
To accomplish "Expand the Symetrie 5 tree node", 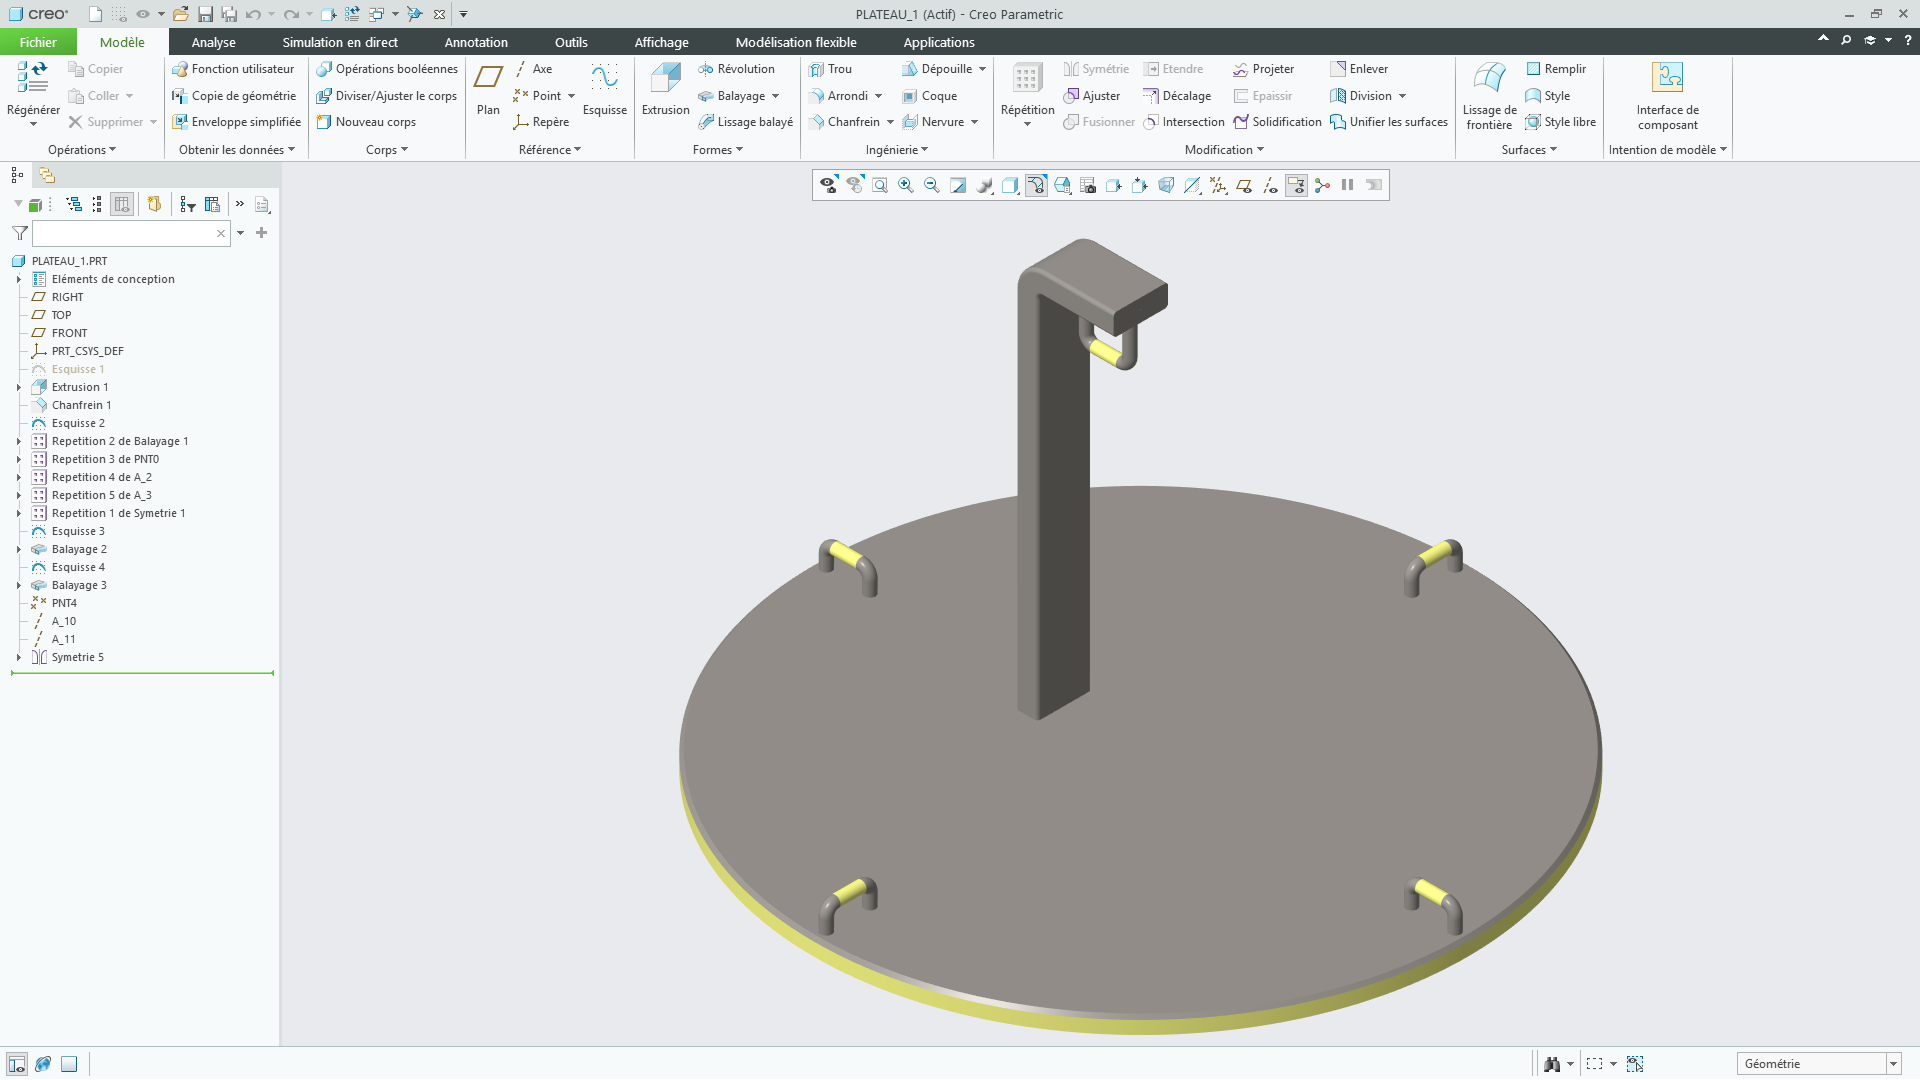I will coord(19,657).
